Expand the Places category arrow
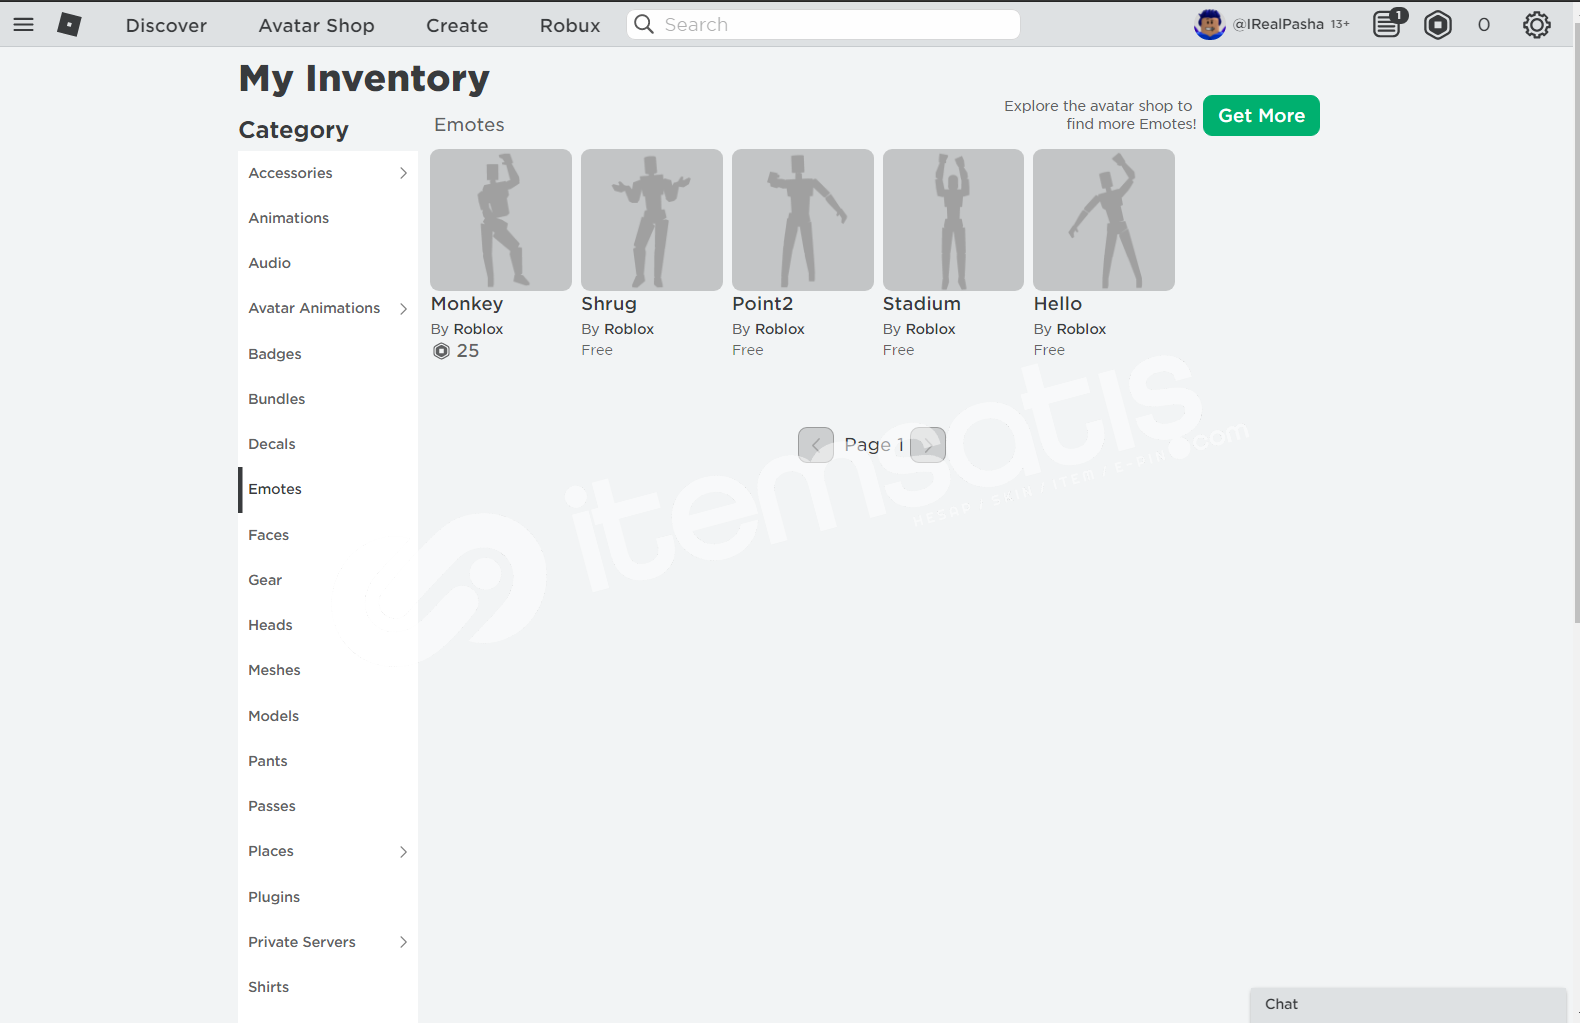The image size is (1580, 1023). click(403, 852)
